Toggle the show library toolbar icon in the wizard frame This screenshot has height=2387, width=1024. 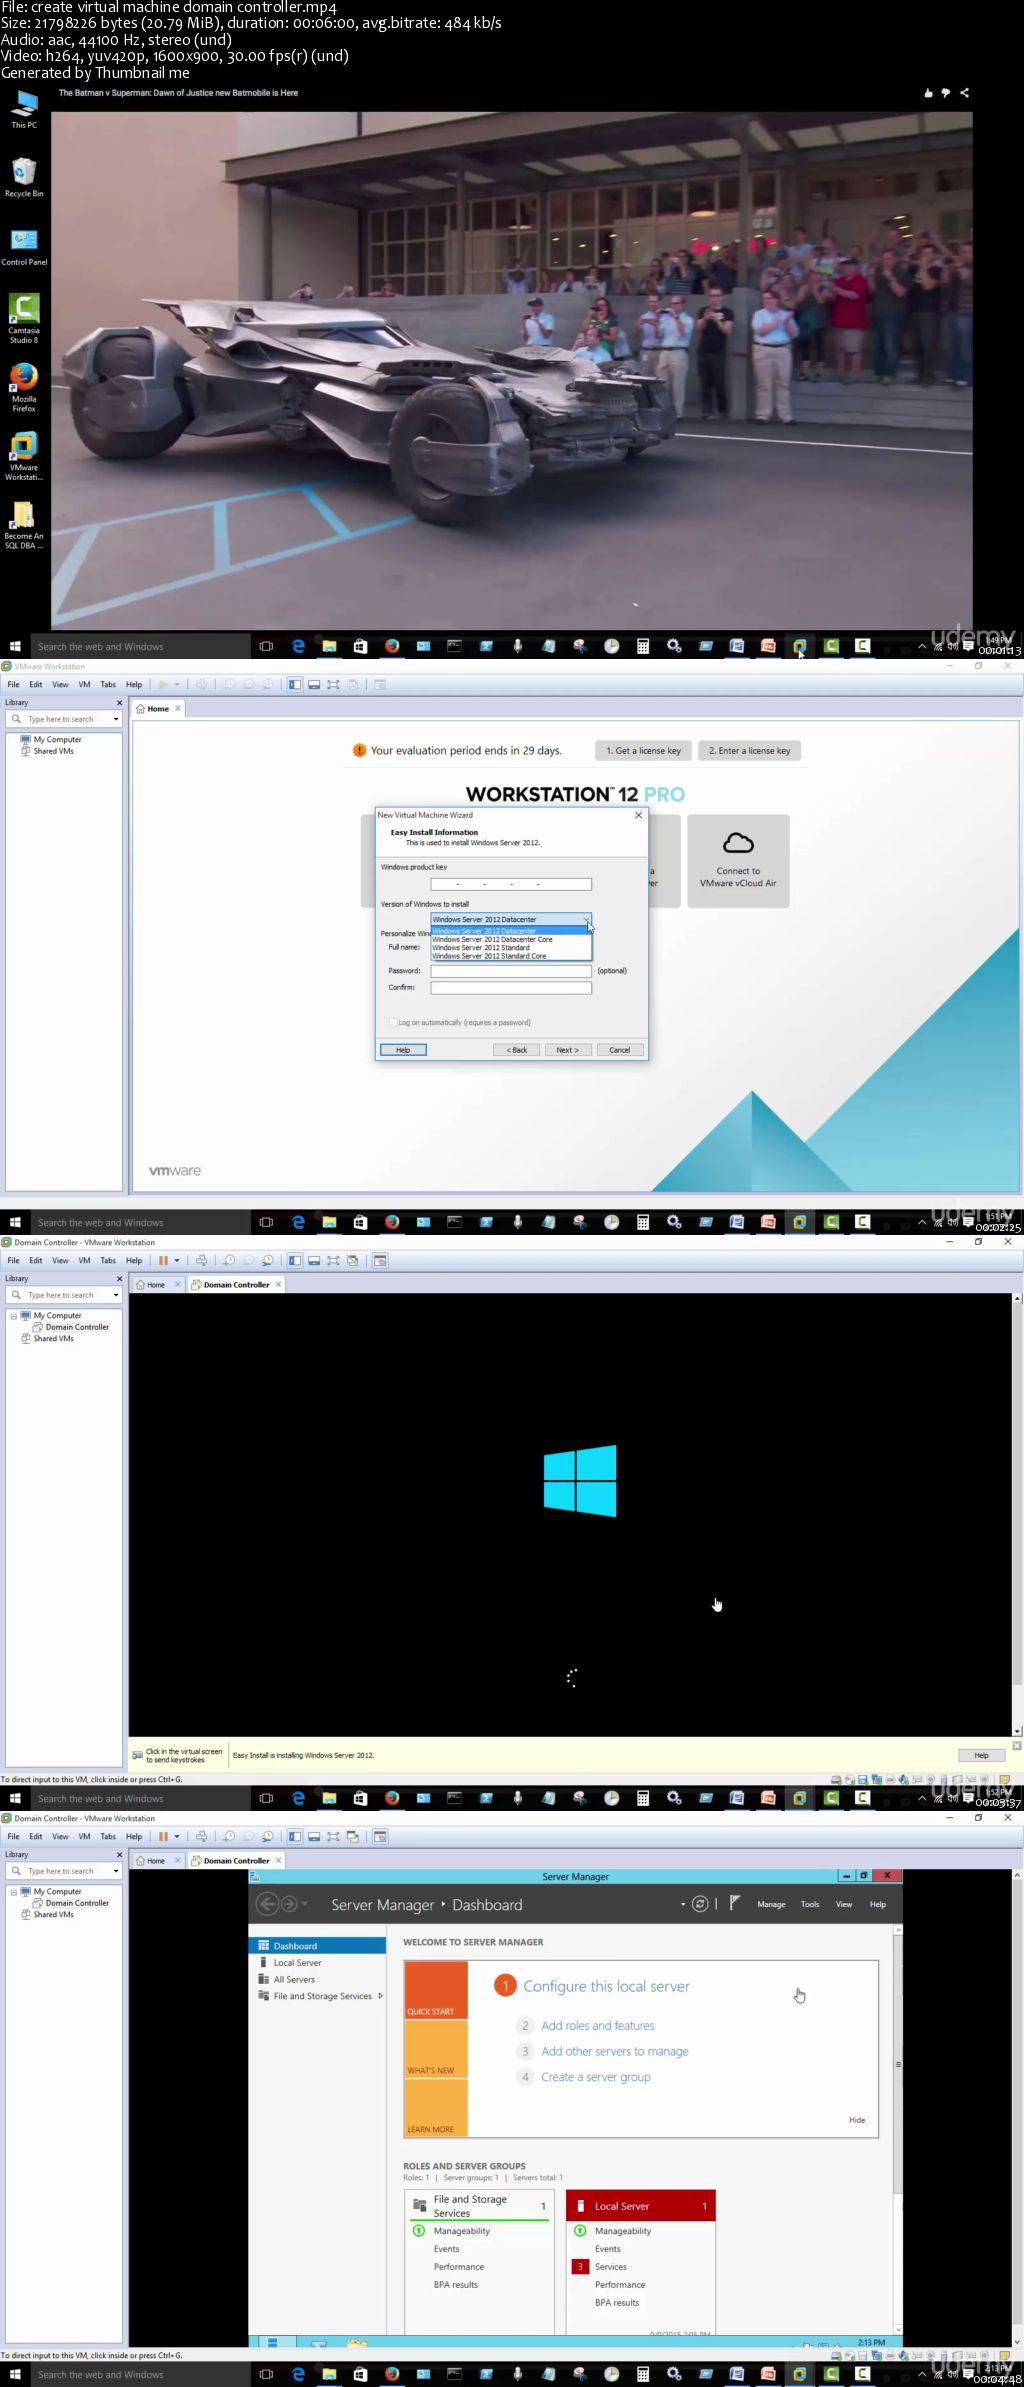pos(295,685)
